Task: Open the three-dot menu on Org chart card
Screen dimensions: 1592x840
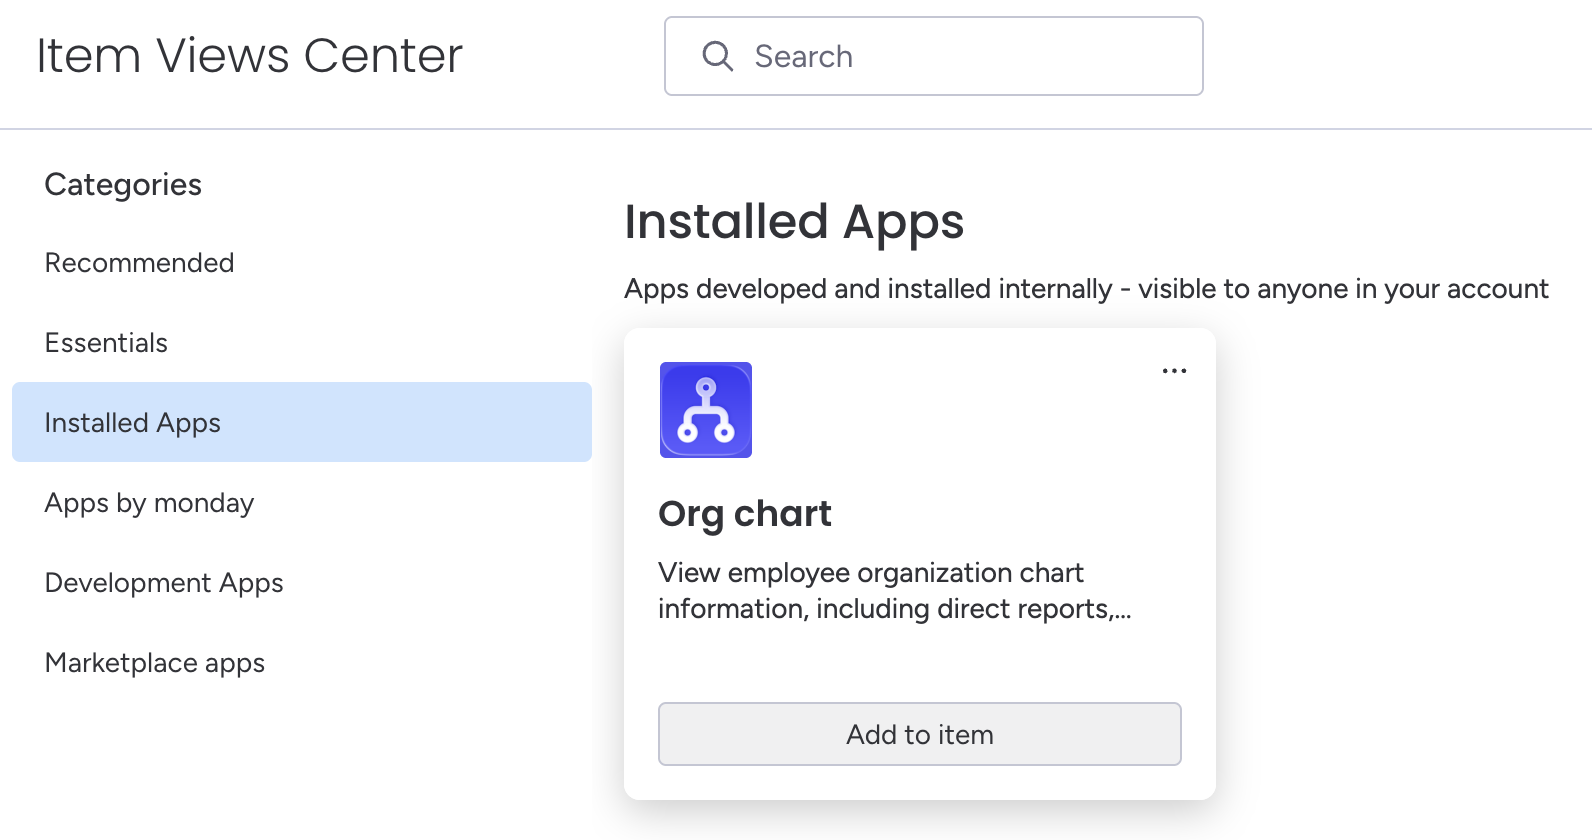Action: tap(1173, 371)
